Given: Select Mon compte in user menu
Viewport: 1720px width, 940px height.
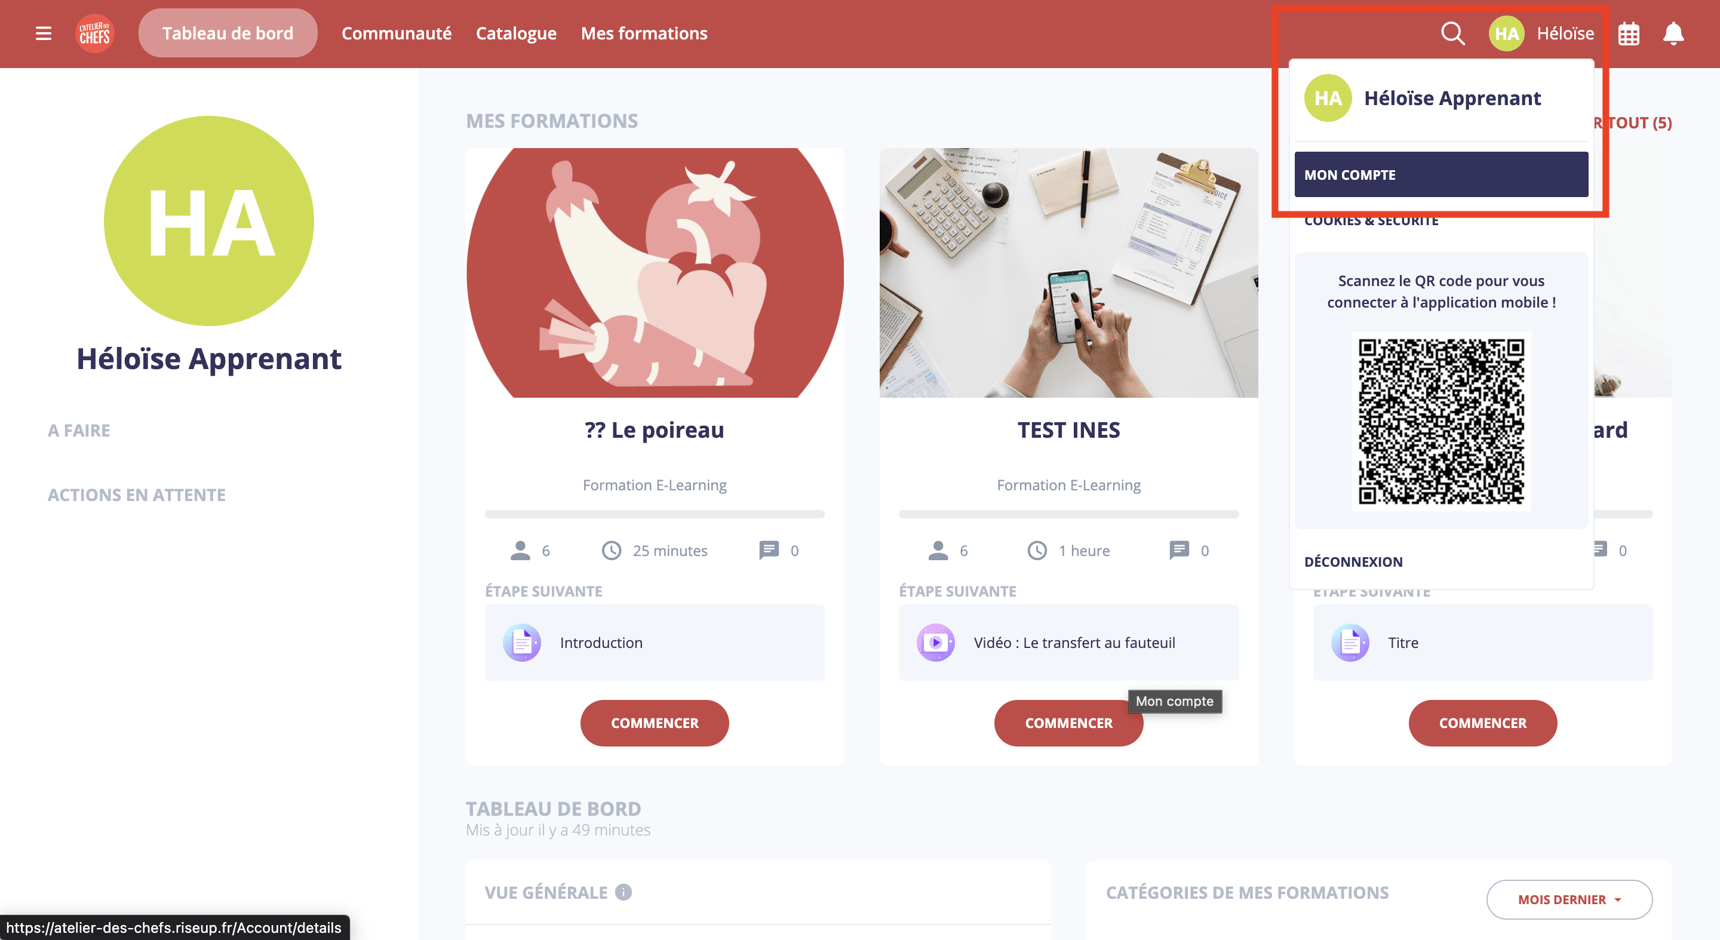Looking at the screenshot, I should [1441, 175].
